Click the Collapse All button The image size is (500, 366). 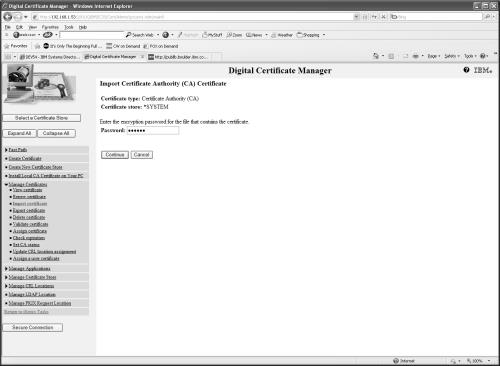(56, 133)
